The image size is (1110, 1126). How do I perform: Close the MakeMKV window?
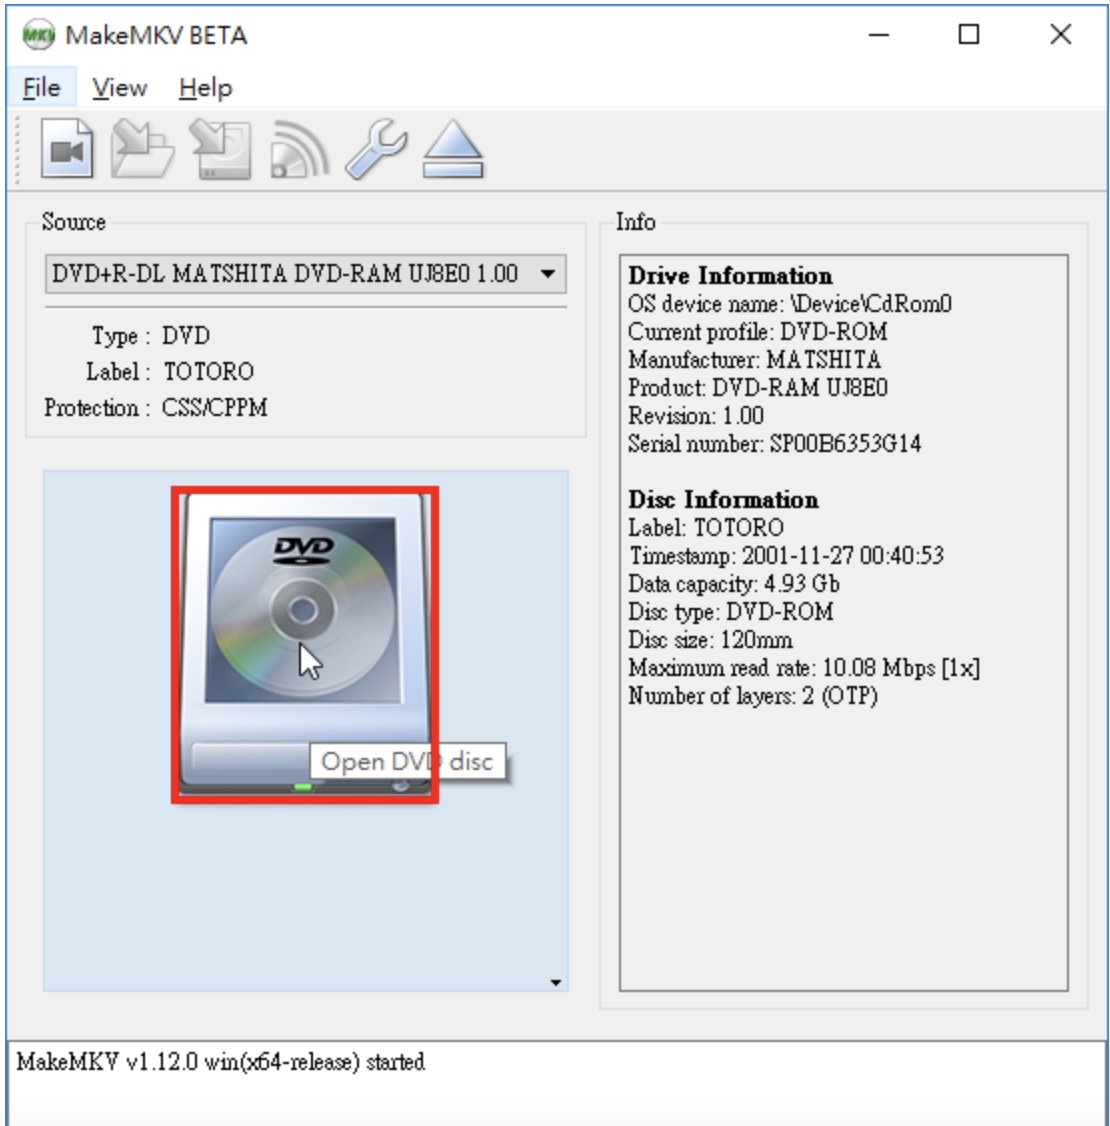pos(1060,34)
